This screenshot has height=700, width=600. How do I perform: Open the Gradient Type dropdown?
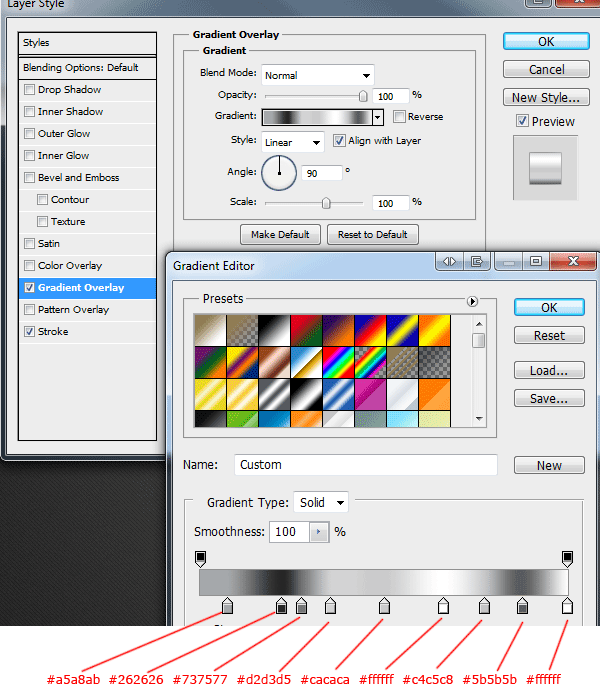pyautogui.click(x=321, y=503)
